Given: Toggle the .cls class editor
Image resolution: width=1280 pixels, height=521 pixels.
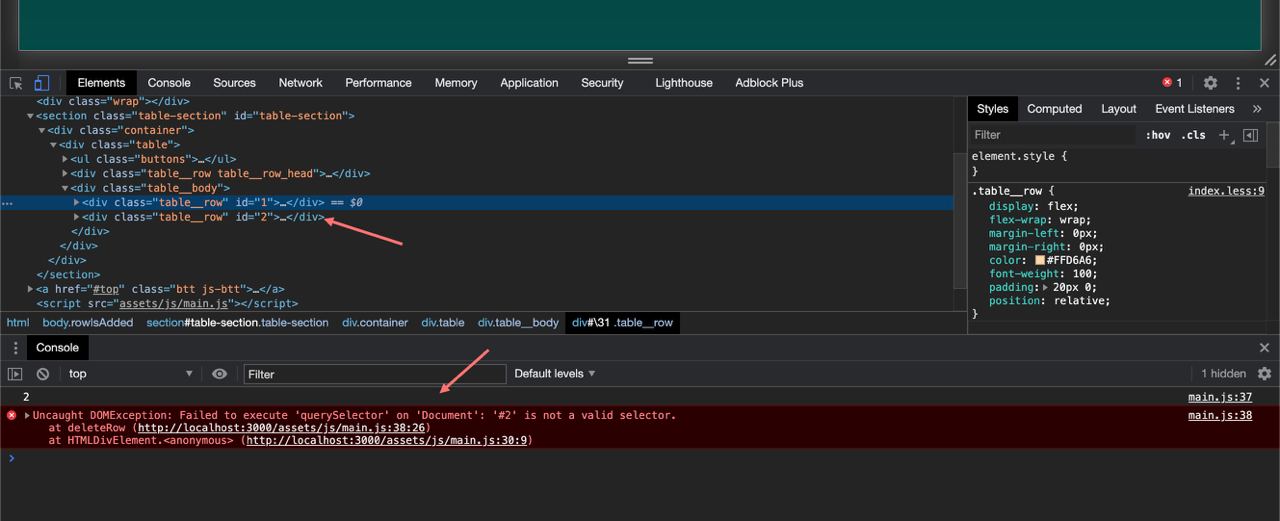Looking at the screenshot, I should [1194, 135].
